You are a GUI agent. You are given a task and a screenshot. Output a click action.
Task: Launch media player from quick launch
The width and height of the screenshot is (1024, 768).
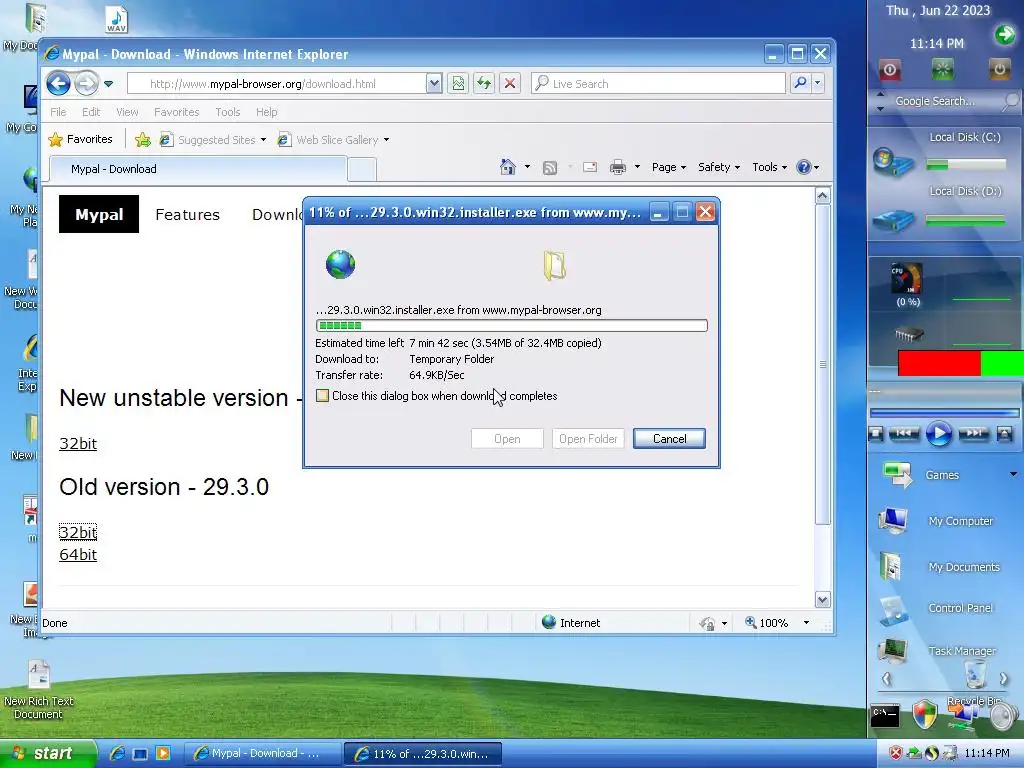pyautogui.click(x=163, y=754)
